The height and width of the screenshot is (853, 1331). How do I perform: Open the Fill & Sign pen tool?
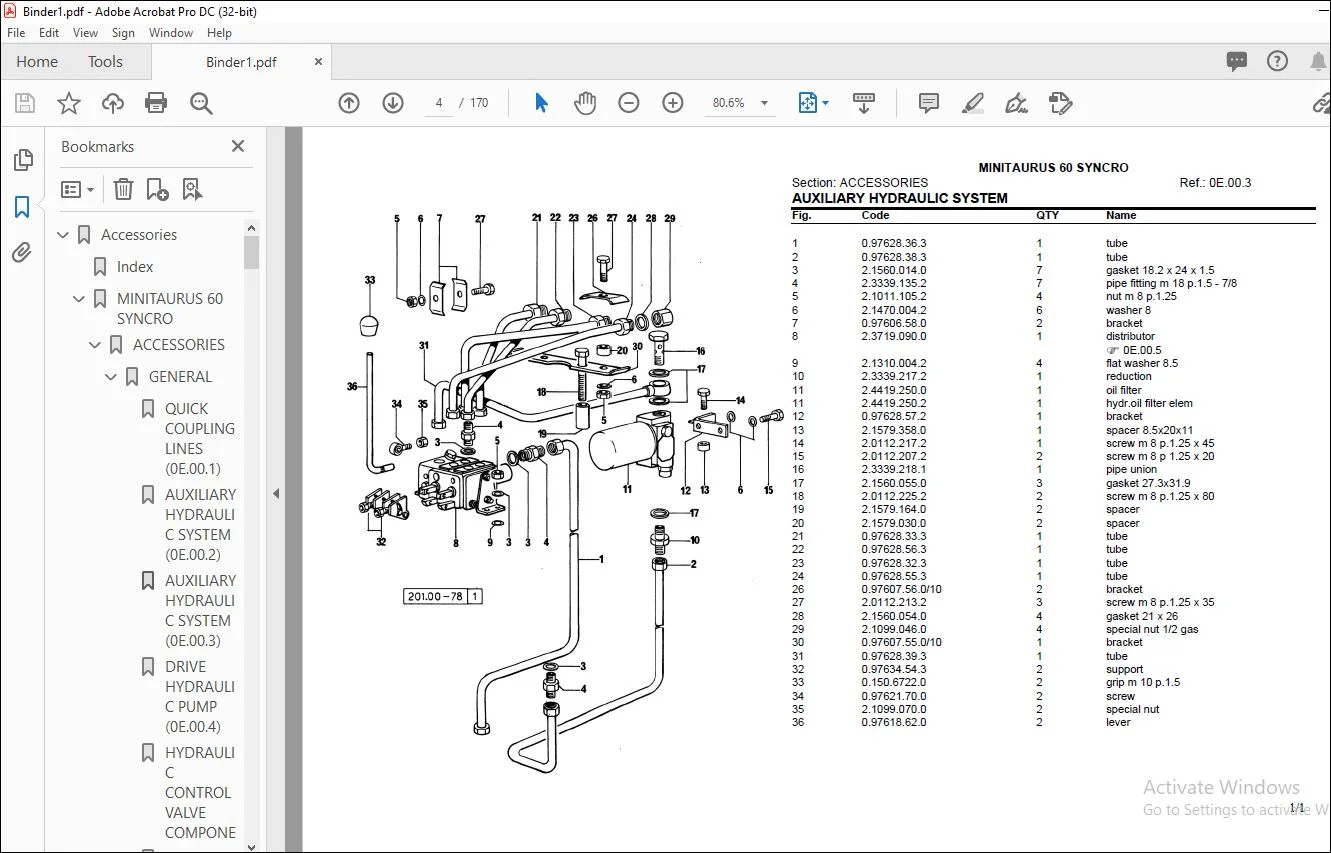[x=1017, y=103]
